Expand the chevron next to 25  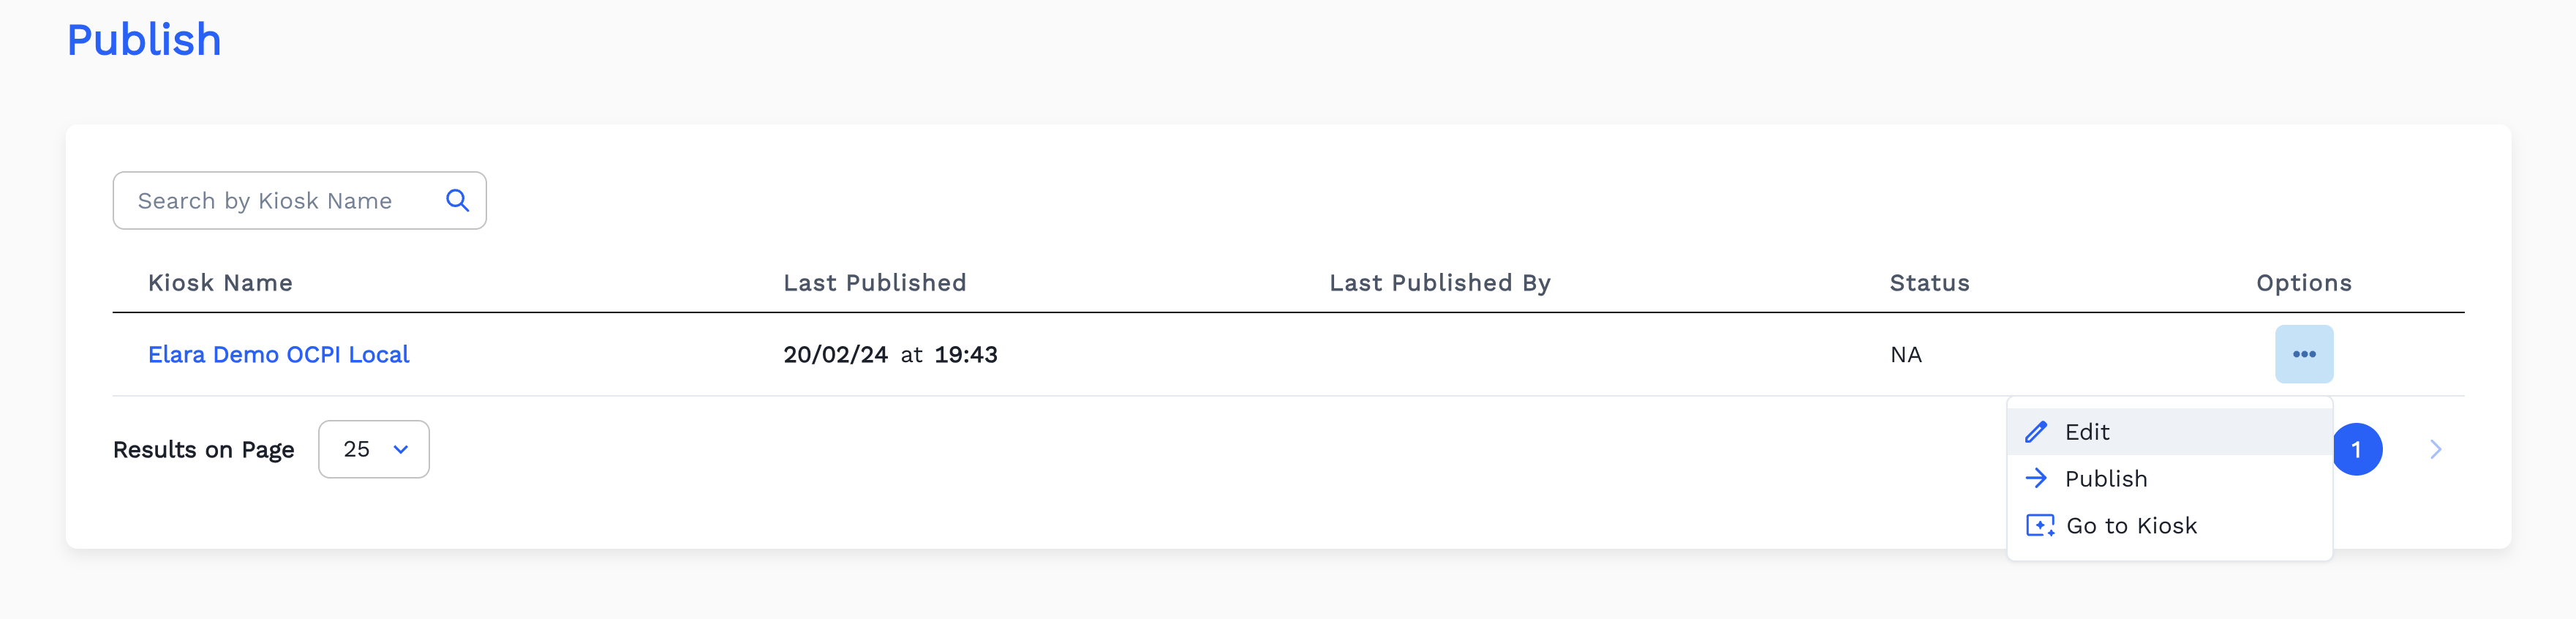coord(401,450)
